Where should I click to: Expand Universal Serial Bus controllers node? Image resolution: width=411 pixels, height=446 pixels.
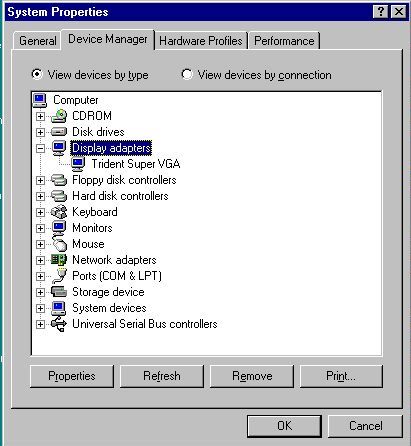40,324
